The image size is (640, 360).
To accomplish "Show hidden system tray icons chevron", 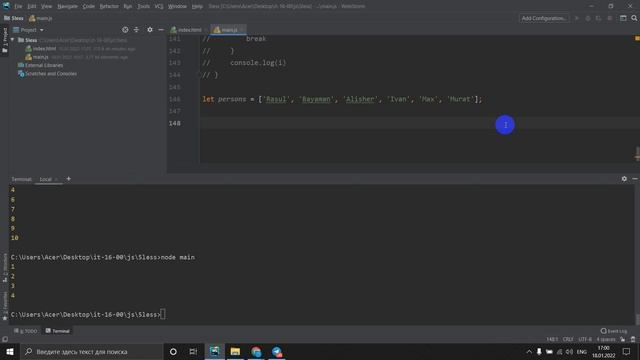I will click(529, 351).
